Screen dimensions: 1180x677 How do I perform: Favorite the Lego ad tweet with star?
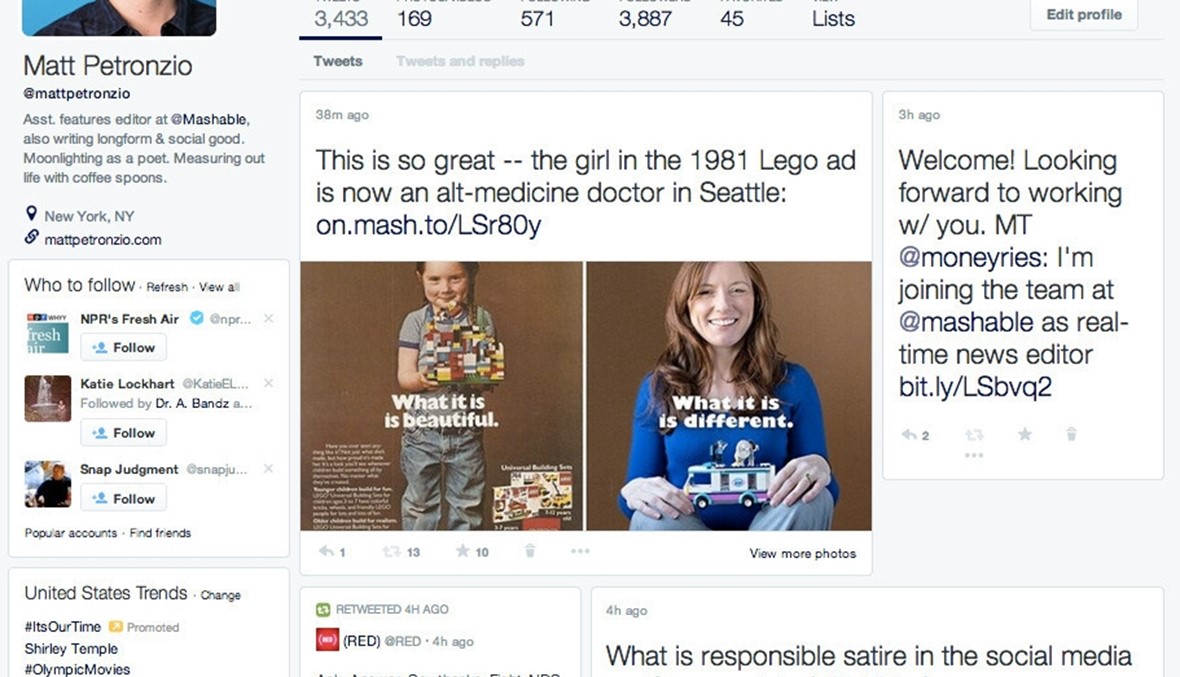click(x=463, y=552)
